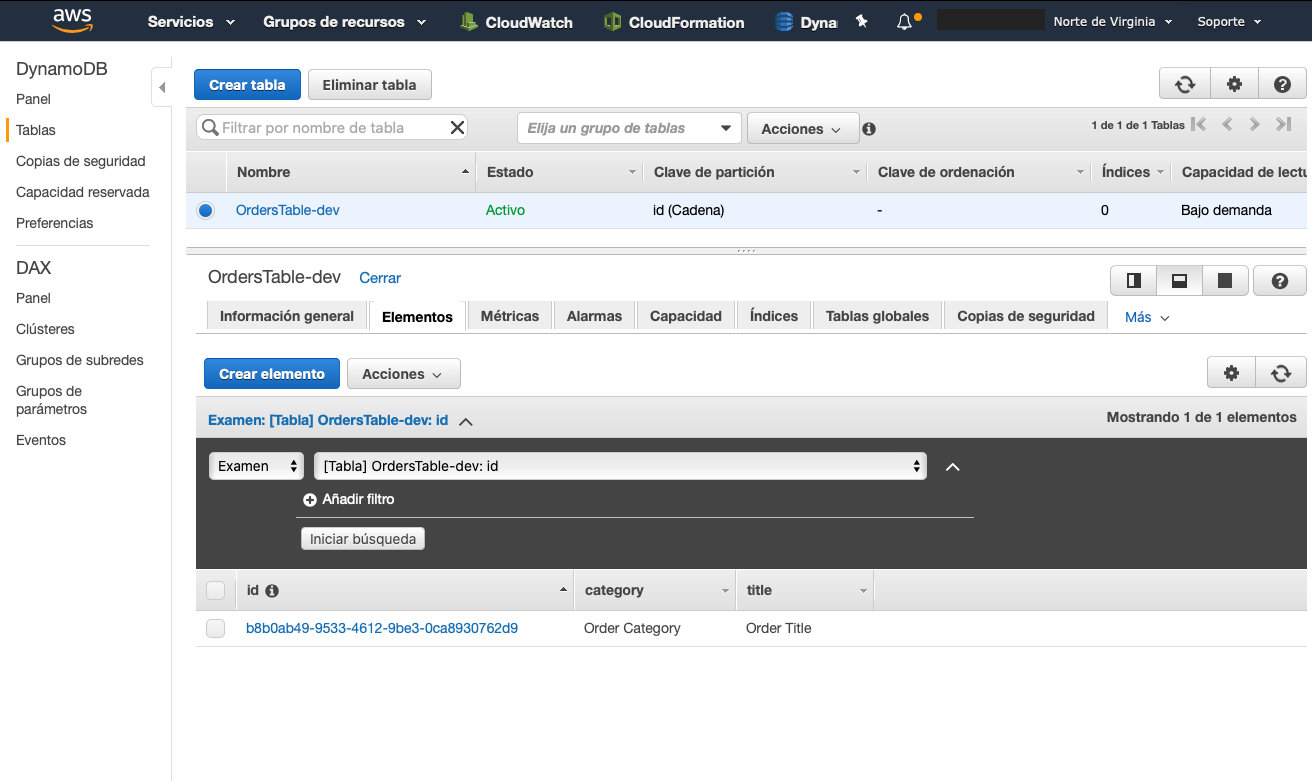The width and height of the screenshot is (1312, 781).
Task: Collapse the Examen filter panel chevron
Action: pyautogui.click(x=465, y=420)
